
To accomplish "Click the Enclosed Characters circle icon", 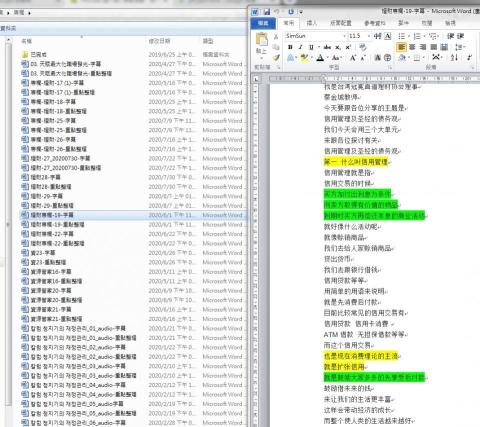I will tap(388, 58).
